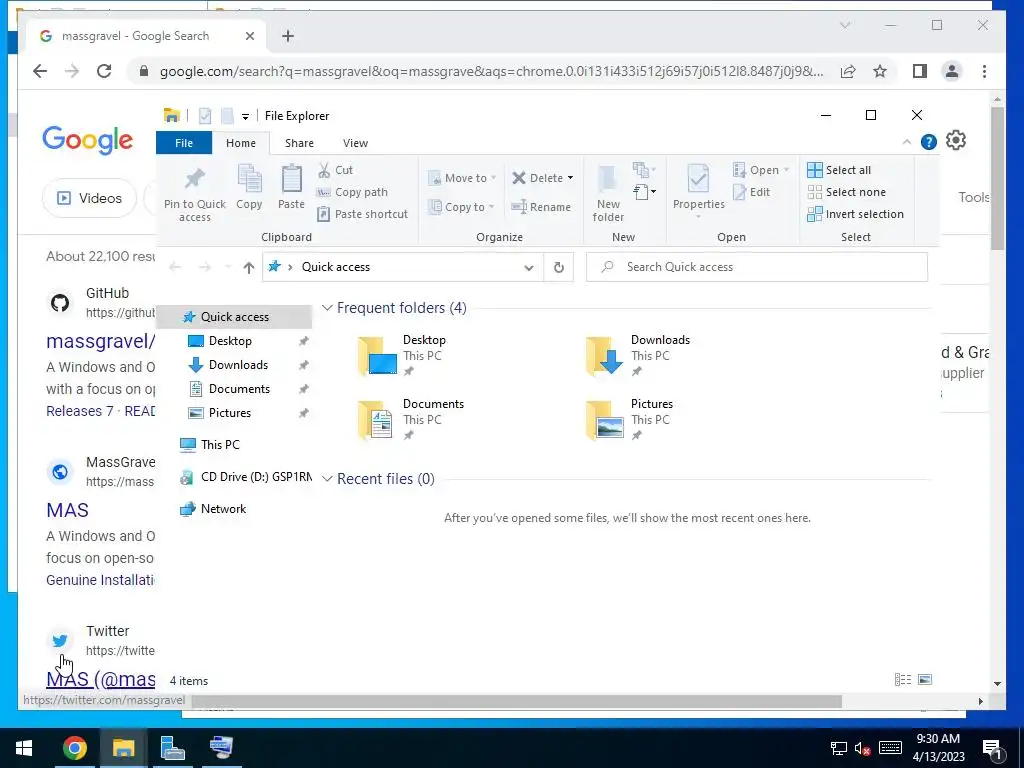The height and width of the screenshot is (768, 1024).
Task: Select the Documents folder in Frequent folders
Action: click(x=411, y=419)
